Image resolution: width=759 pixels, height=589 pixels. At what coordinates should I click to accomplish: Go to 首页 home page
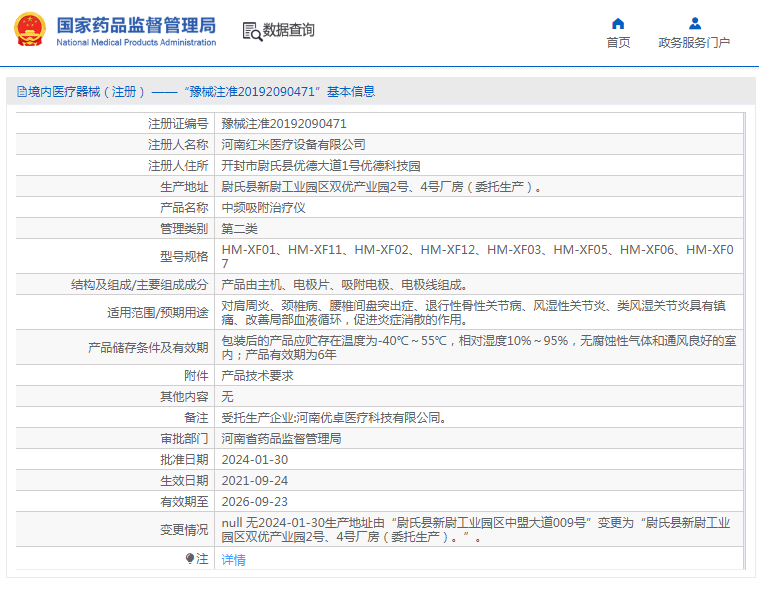point(618,43)
